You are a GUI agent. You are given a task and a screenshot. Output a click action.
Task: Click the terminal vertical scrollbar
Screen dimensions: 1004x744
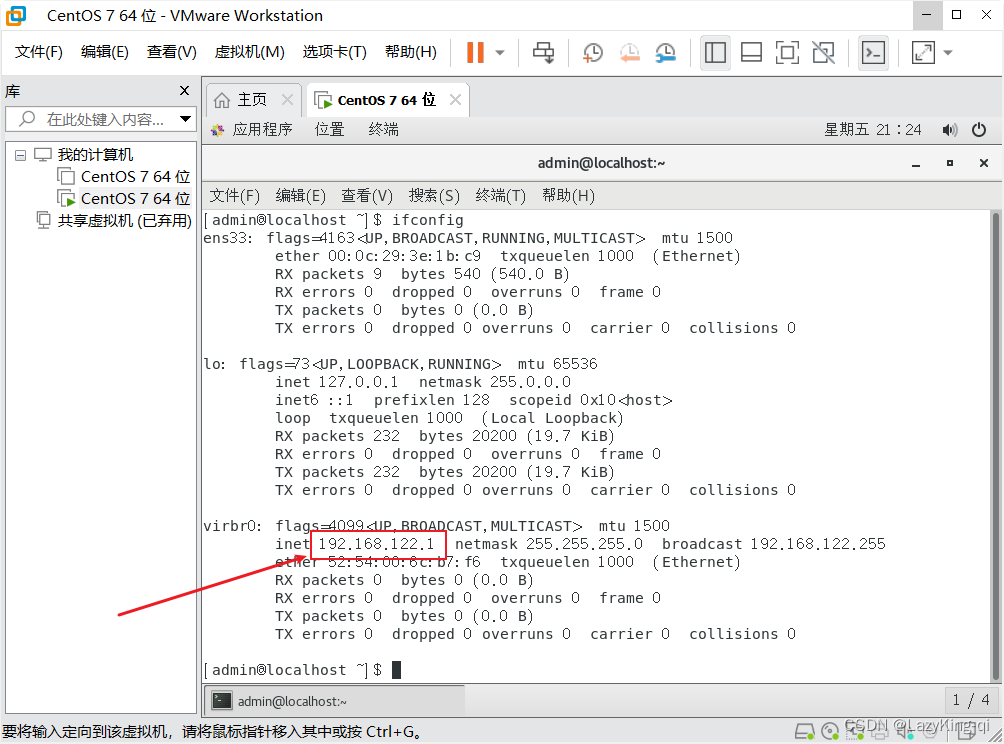pos(996,446)
